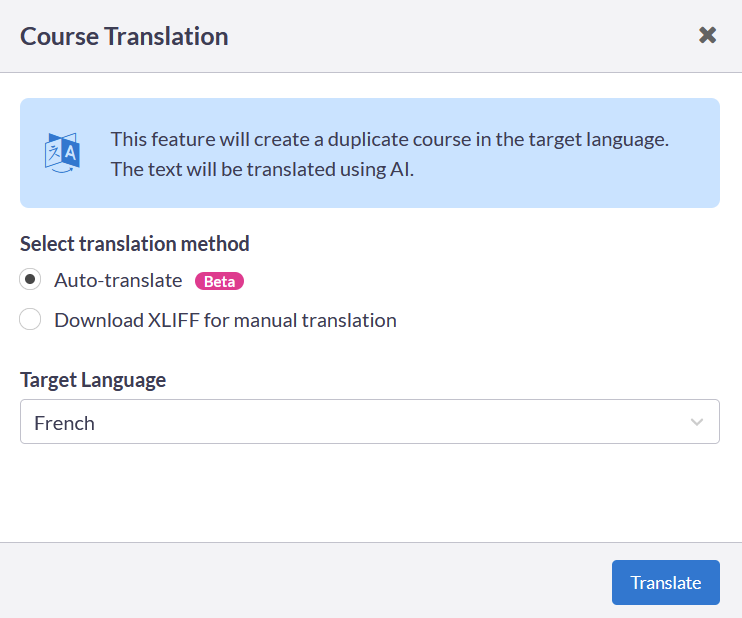742x618 pixels.
Task: Click the Target Language label
Action: click(x=93, y=380)
